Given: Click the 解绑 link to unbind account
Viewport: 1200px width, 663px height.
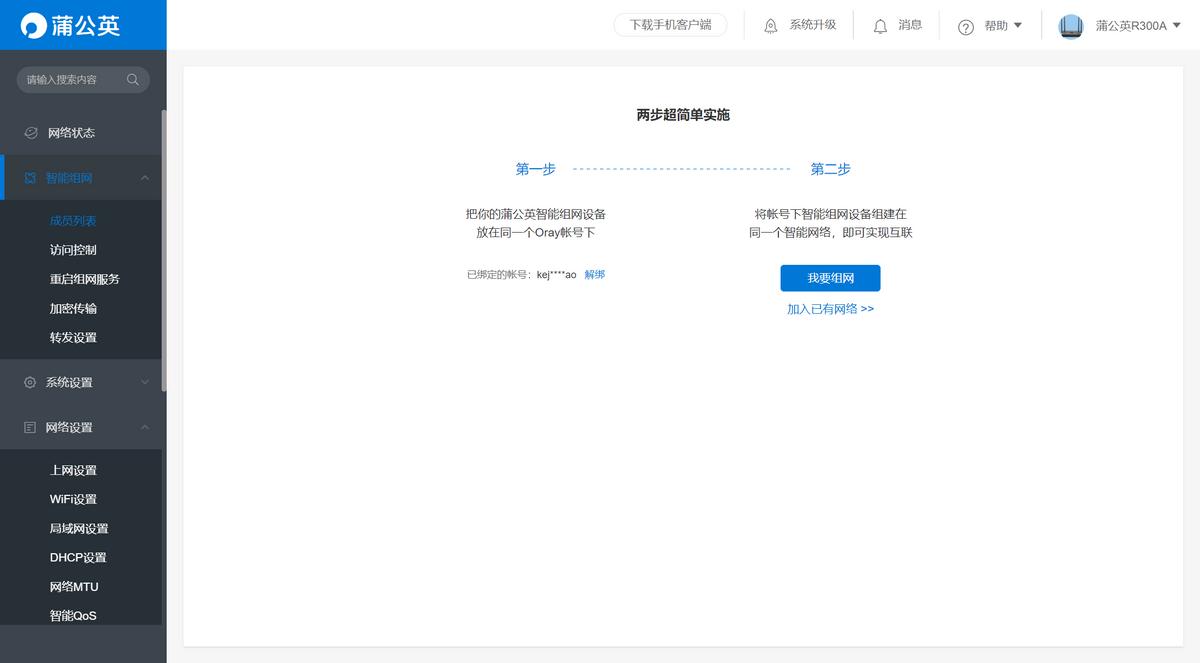Looking at the screenshot, I should pyautogui.click(x=595, y=273).
